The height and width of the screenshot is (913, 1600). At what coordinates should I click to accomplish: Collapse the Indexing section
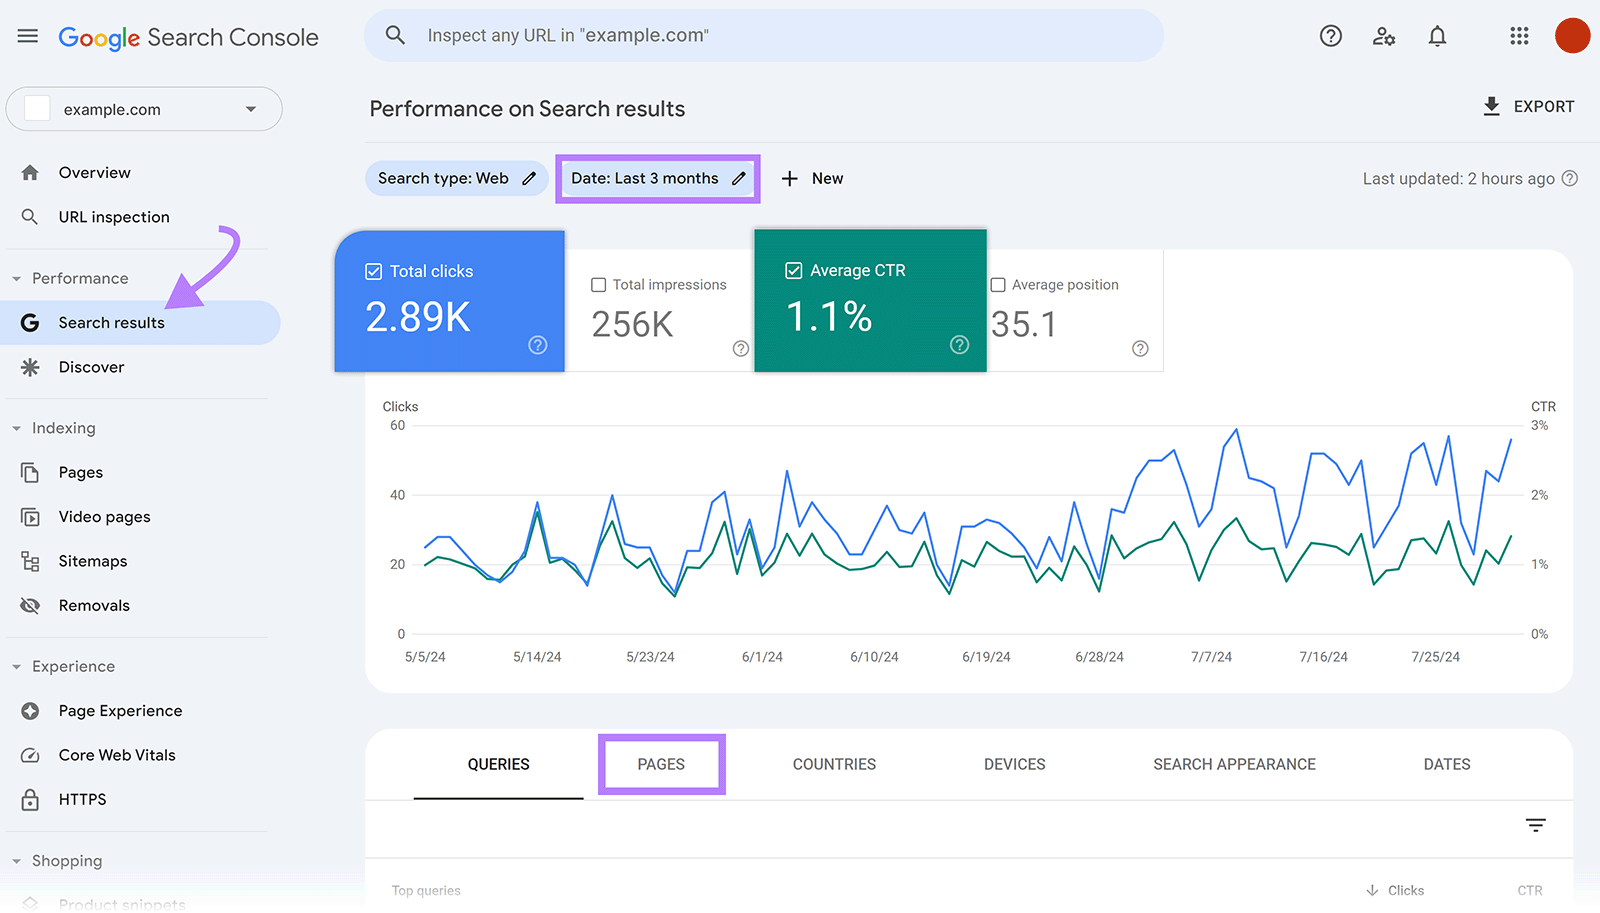tap(16, 427)
